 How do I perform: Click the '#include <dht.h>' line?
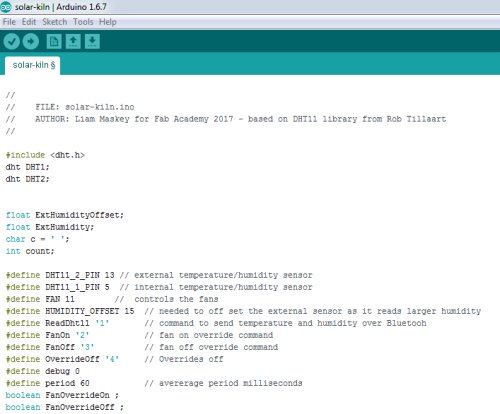click(45, 155)
